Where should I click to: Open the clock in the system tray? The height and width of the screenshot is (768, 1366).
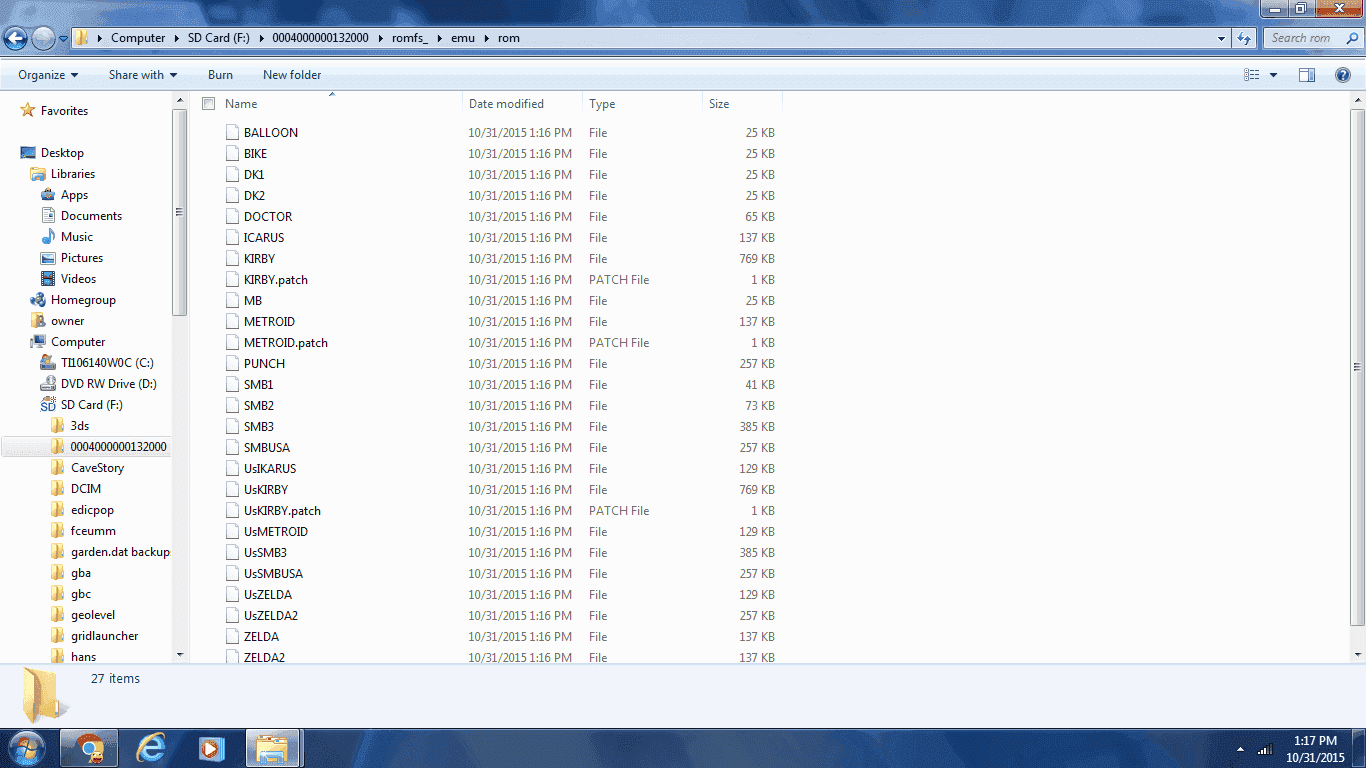tap(1315, 749)
